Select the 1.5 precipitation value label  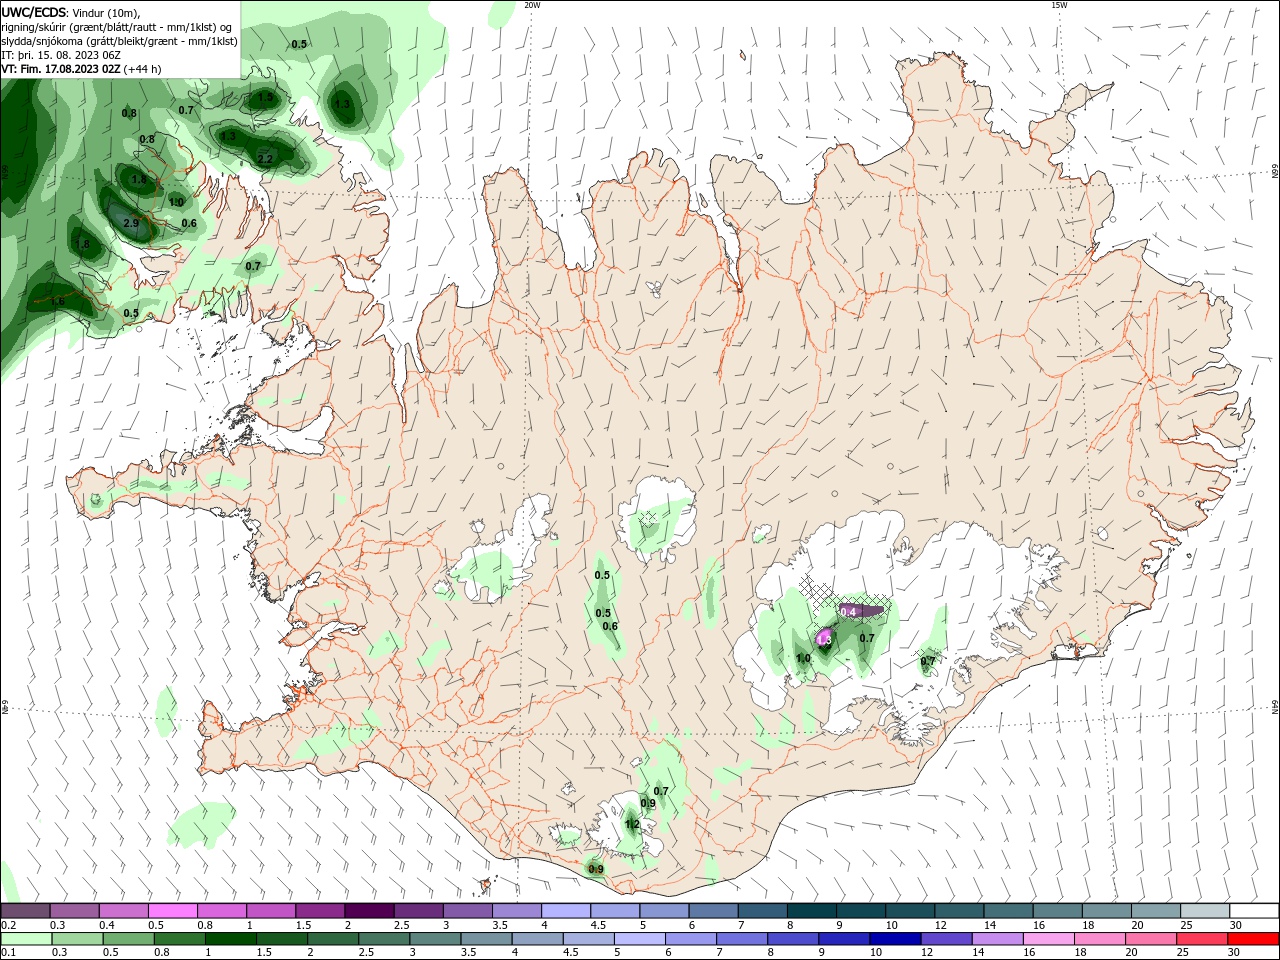pyautogui.click(x=265, y=98)
